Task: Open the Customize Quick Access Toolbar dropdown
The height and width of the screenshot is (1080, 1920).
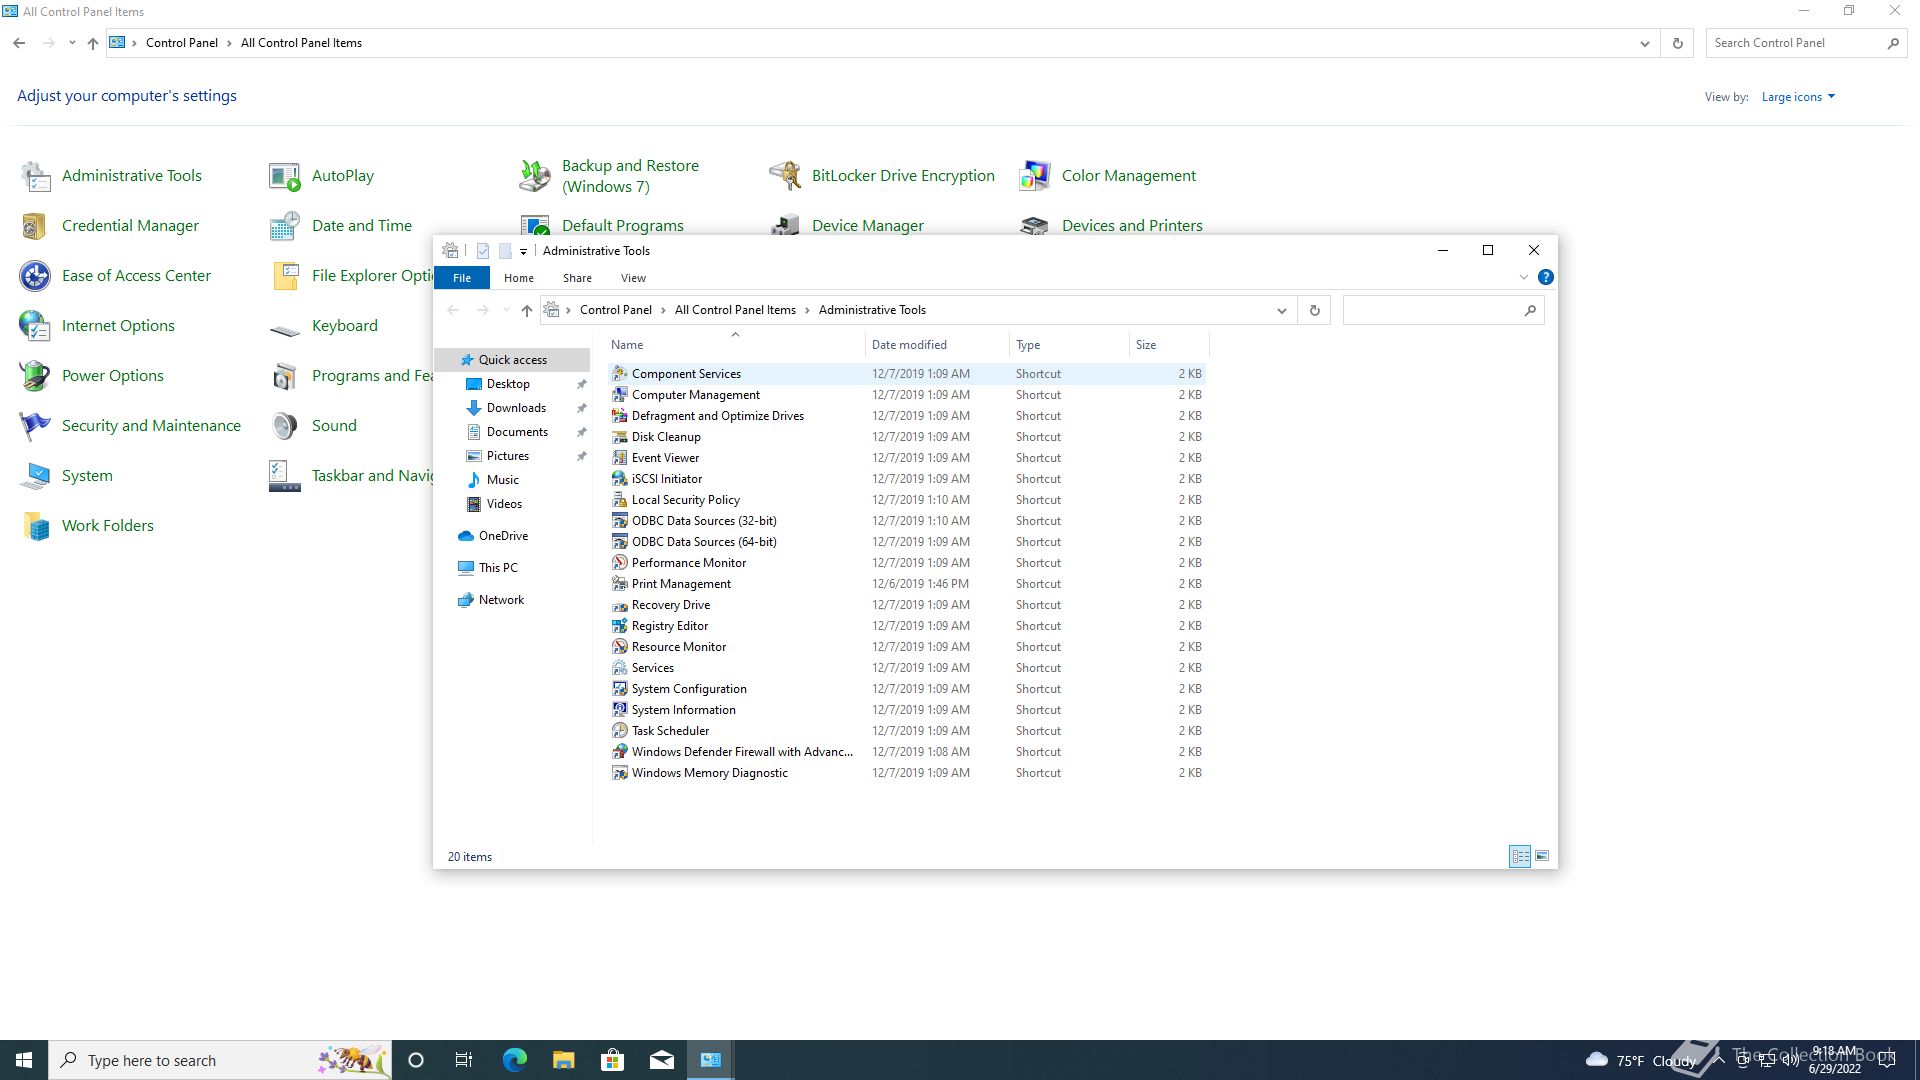Action: [x=523, y=251]
